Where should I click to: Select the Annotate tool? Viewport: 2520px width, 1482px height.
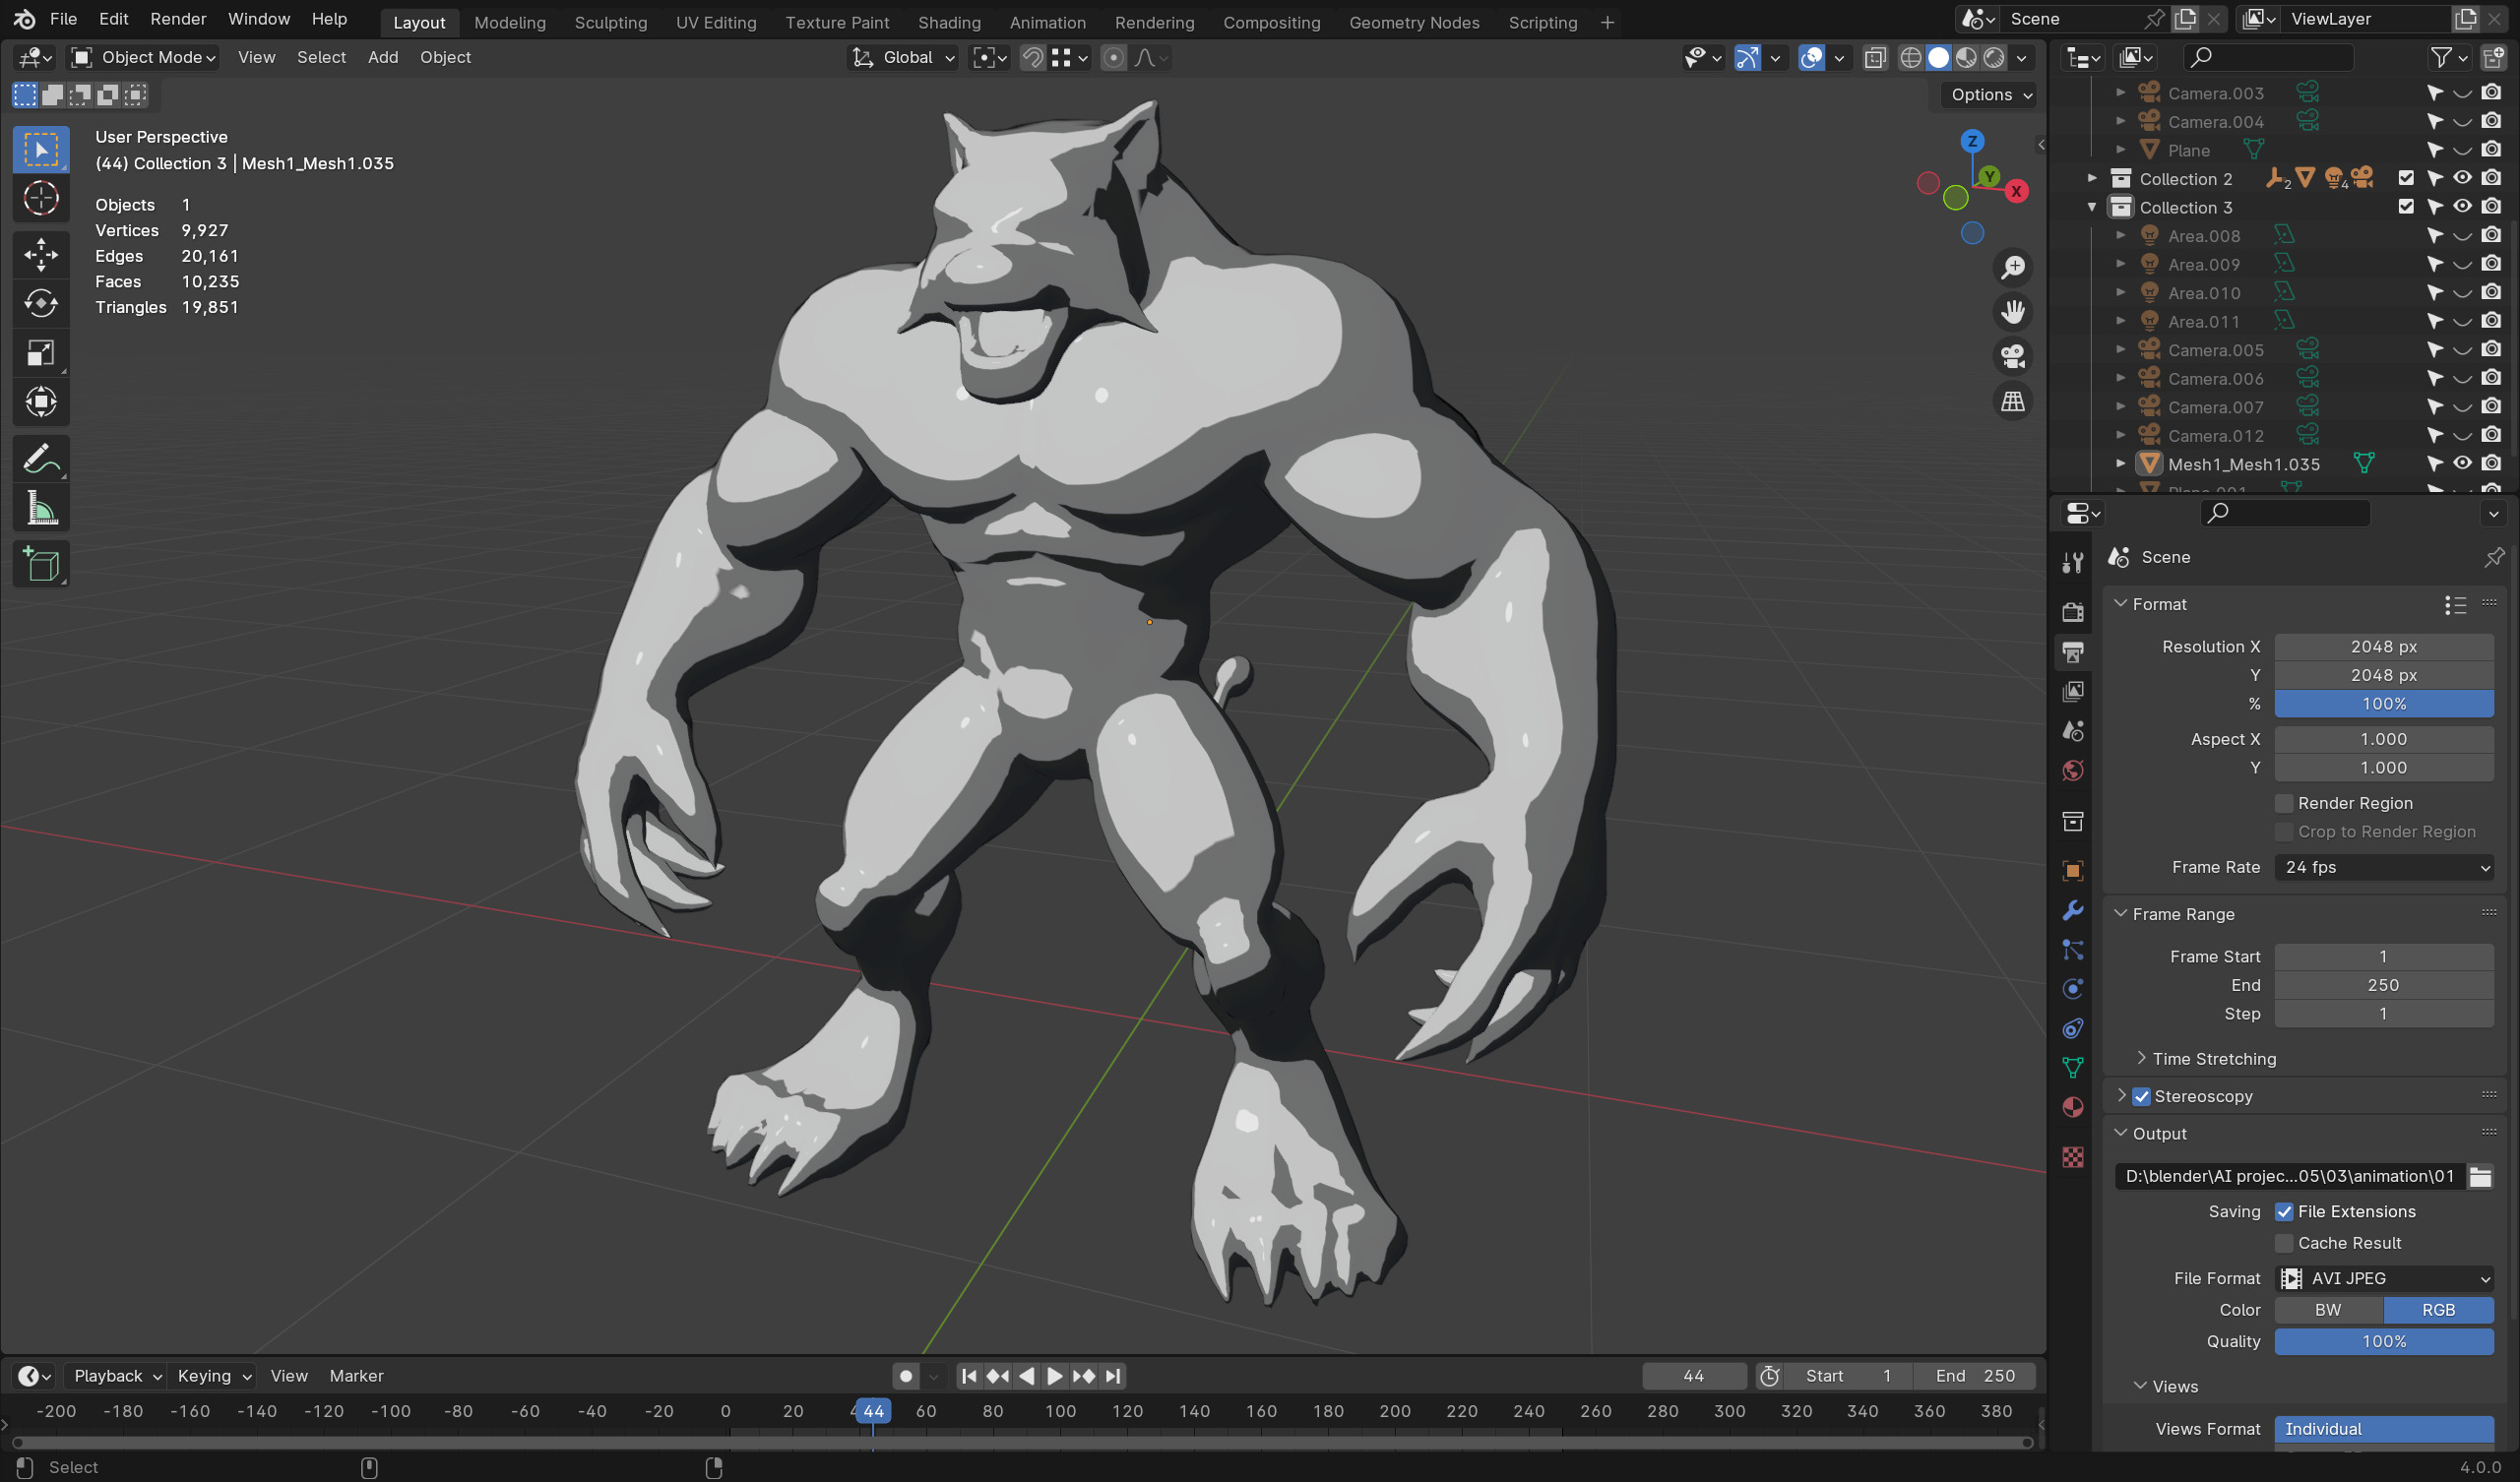pos(41,459)
